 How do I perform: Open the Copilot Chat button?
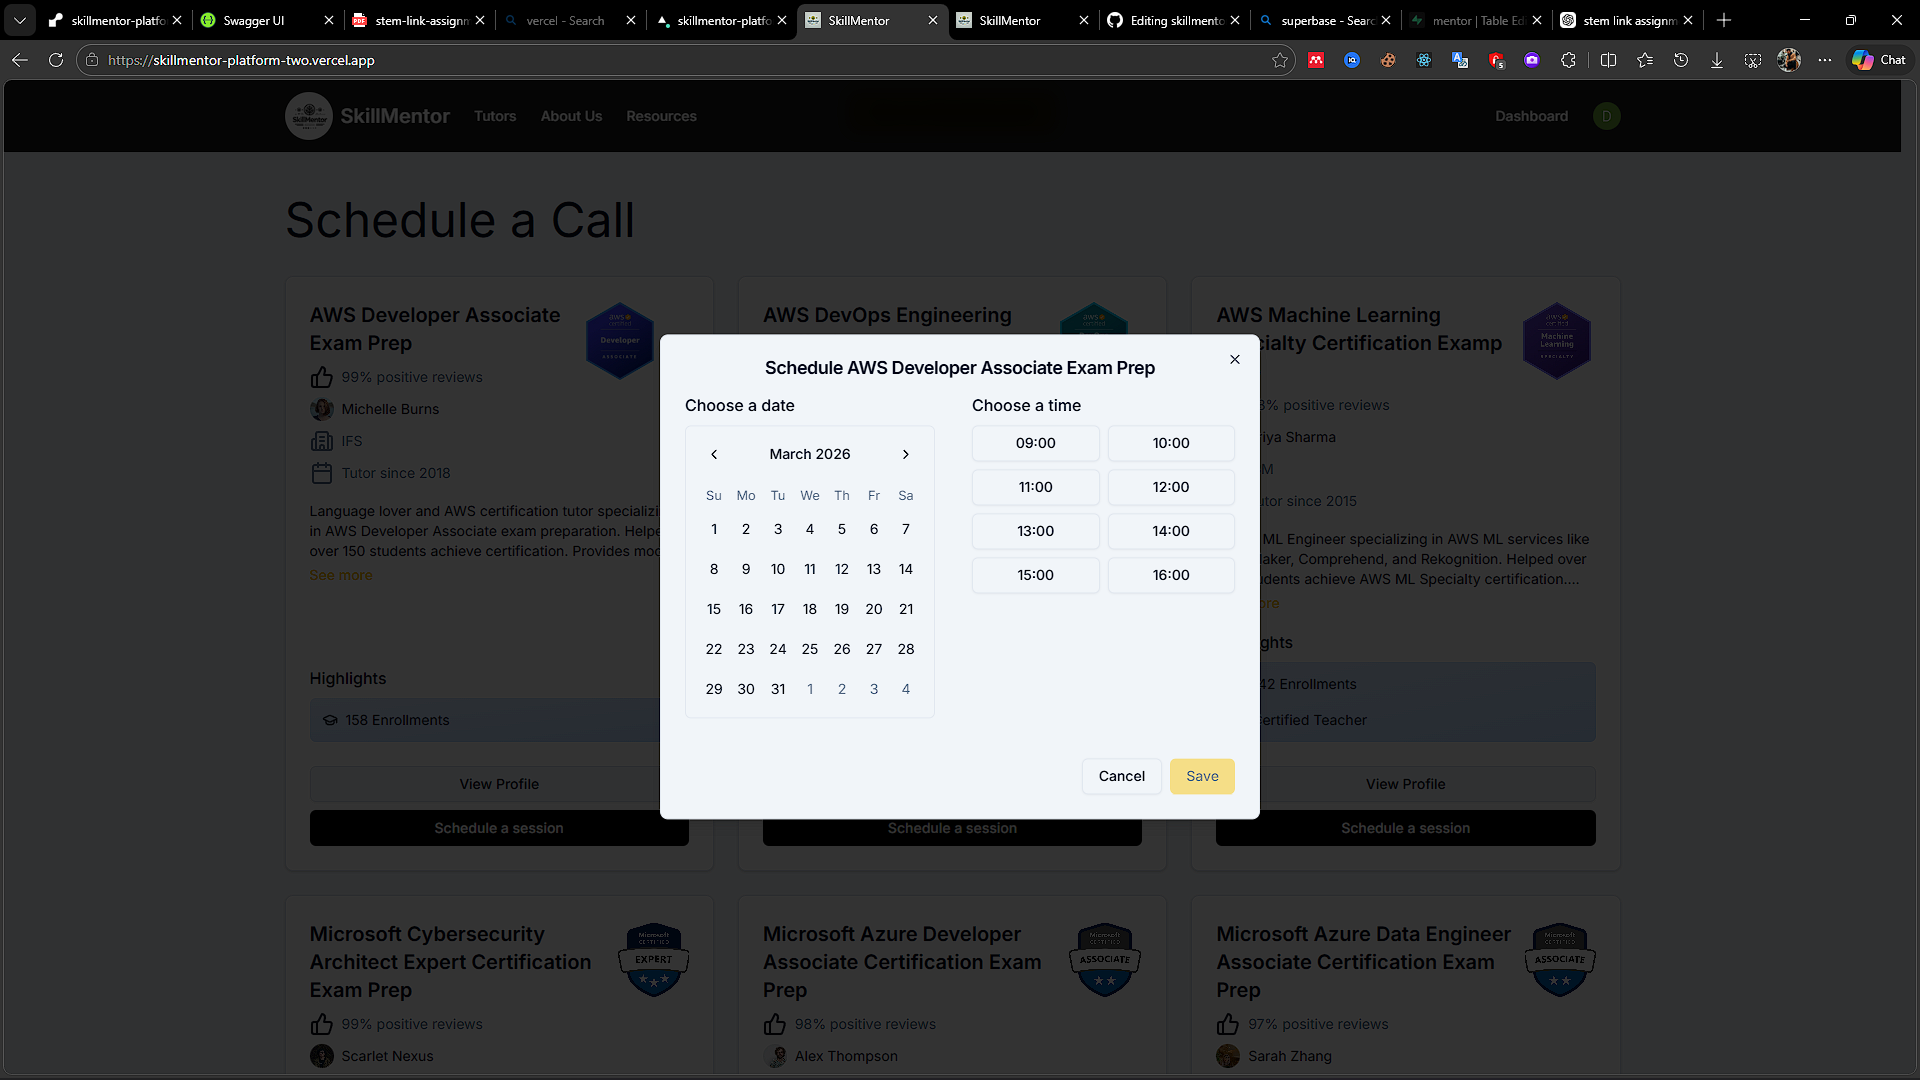1879,60
